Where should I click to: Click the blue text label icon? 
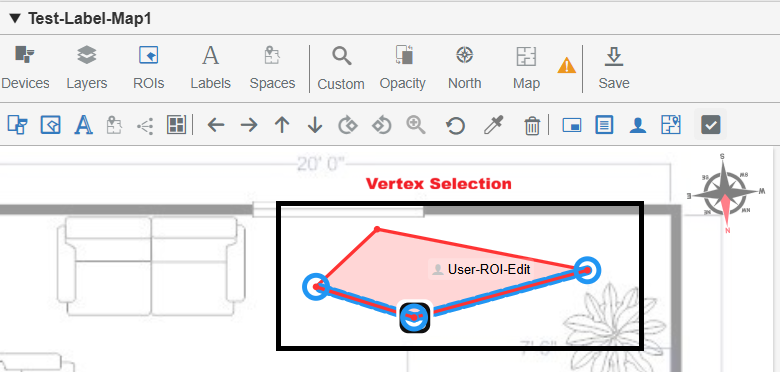(84, 125)
